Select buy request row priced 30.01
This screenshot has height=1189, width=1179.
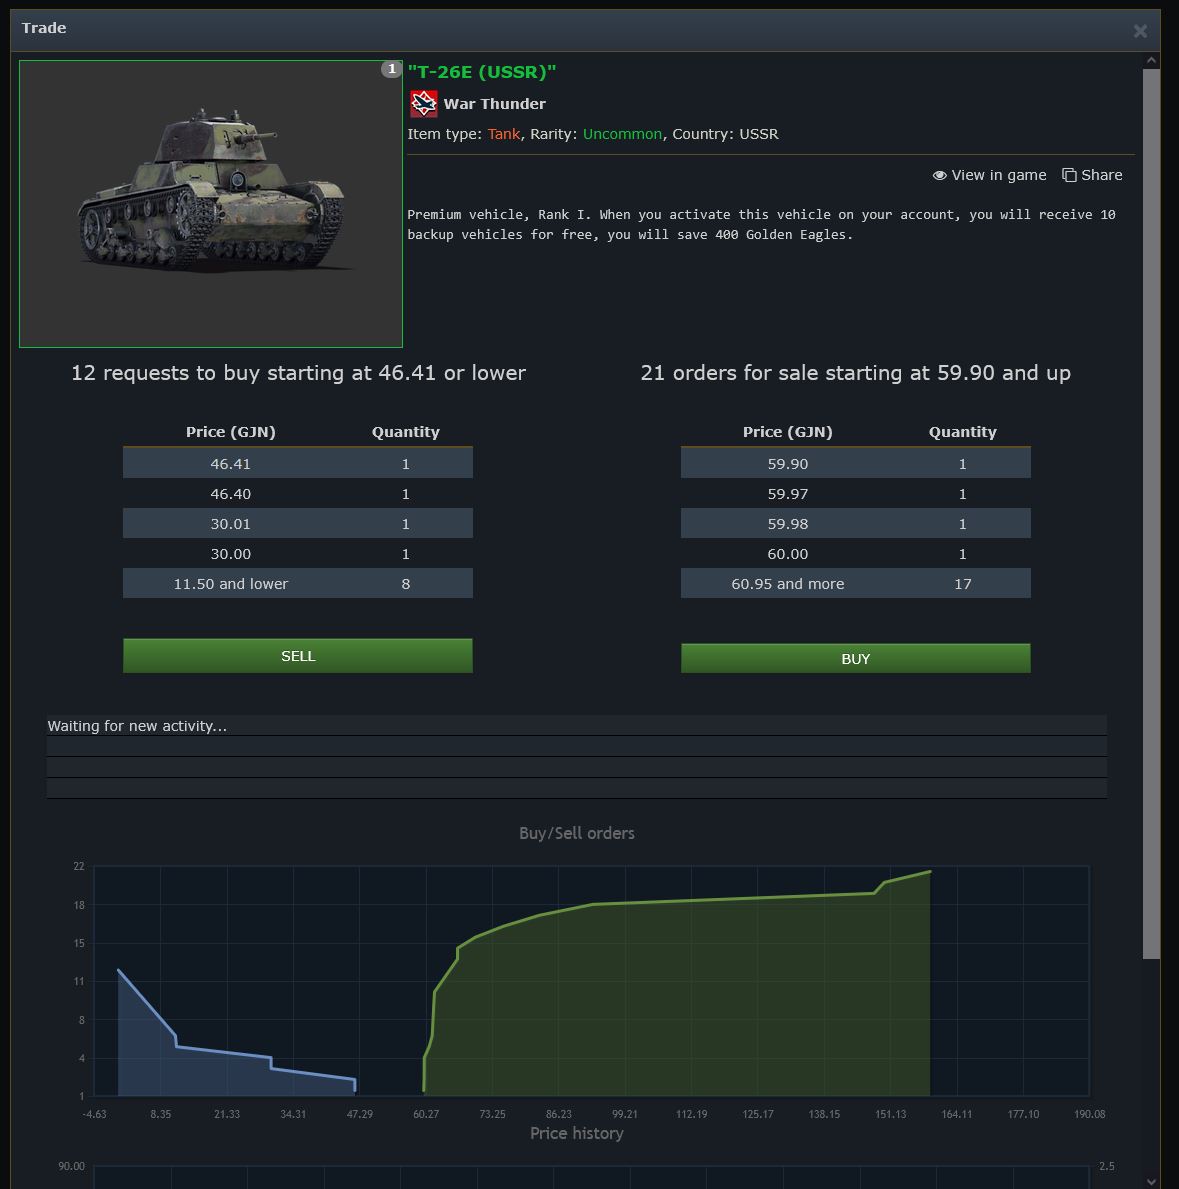click(298, 524)
